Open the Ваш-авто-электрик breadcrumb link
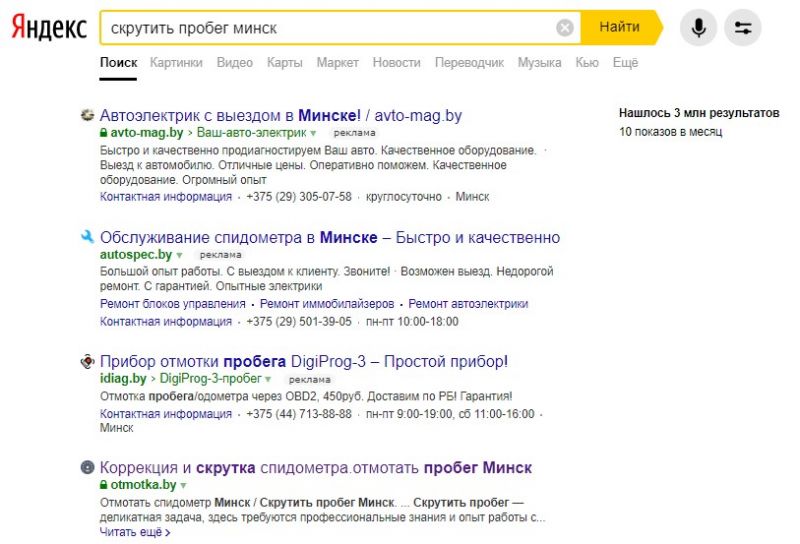 [252, 133]
